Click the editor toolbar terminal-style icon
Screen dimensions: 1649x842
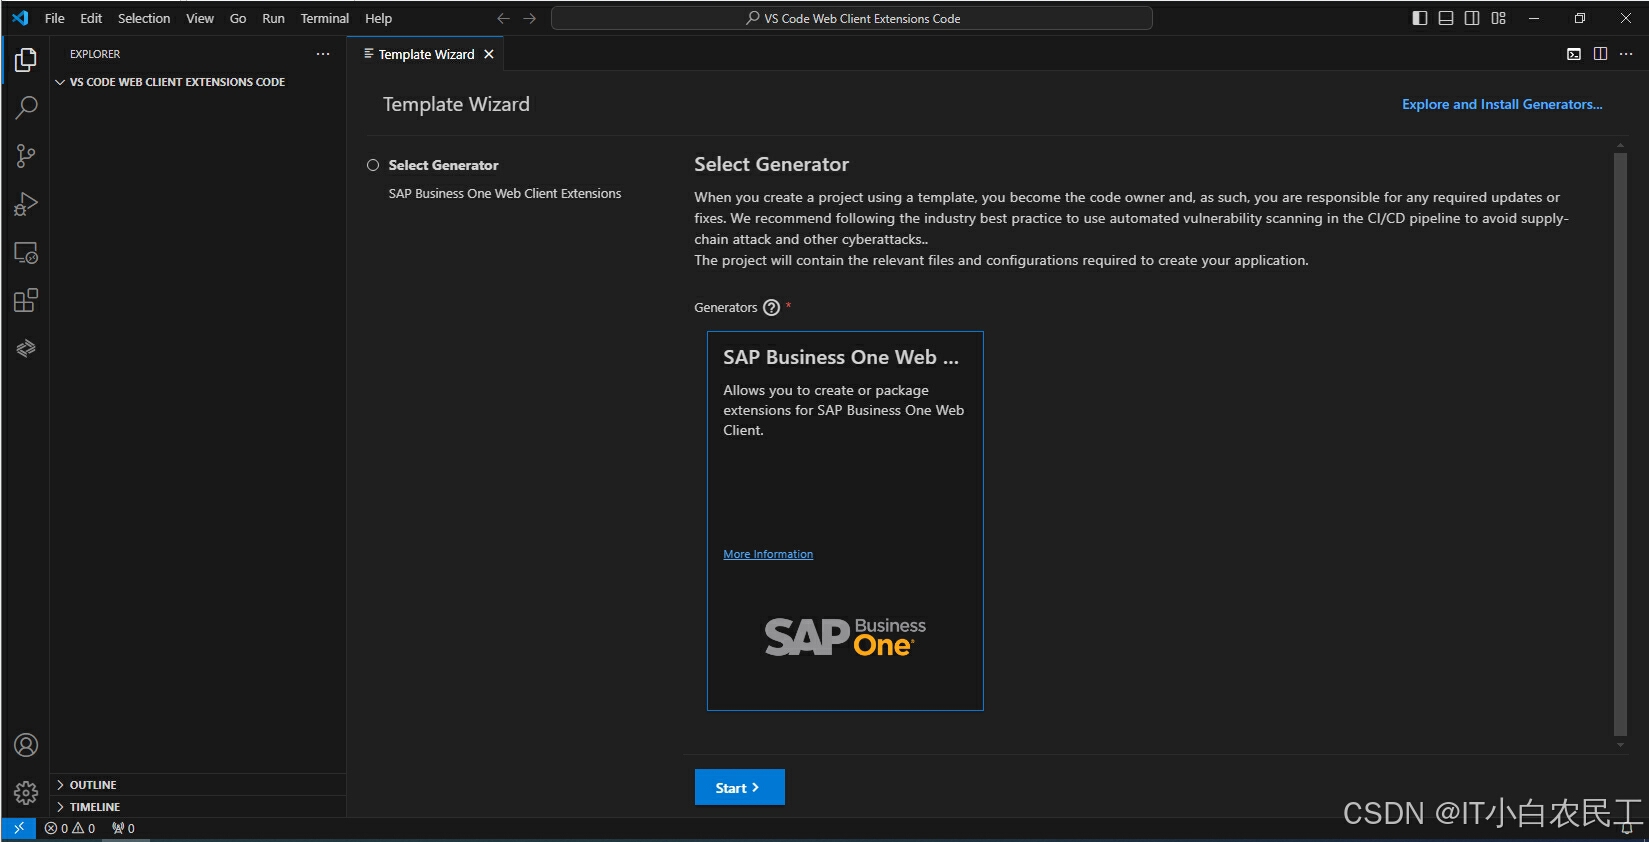(1574, 54)
